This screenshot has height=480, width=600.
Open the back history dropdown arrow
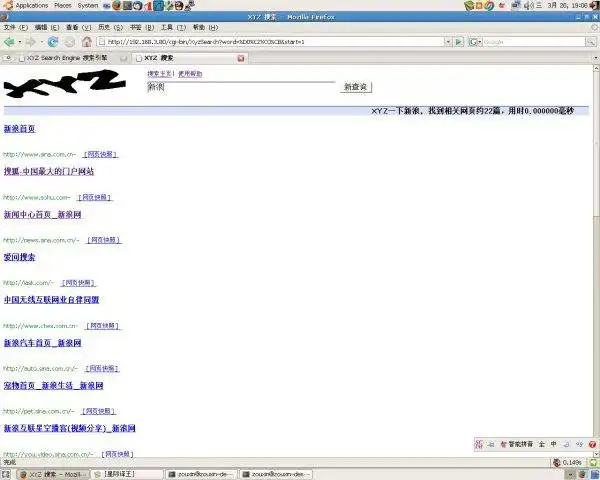click(x=20, y=42)
